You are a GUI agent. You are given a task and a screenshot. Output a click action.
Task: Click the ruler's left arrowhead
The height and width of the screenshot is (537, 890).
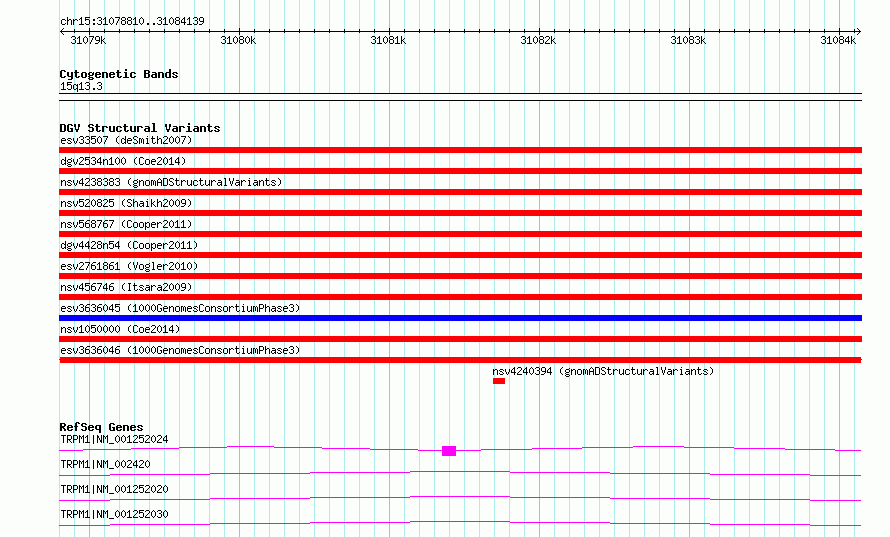coord(62,31)
